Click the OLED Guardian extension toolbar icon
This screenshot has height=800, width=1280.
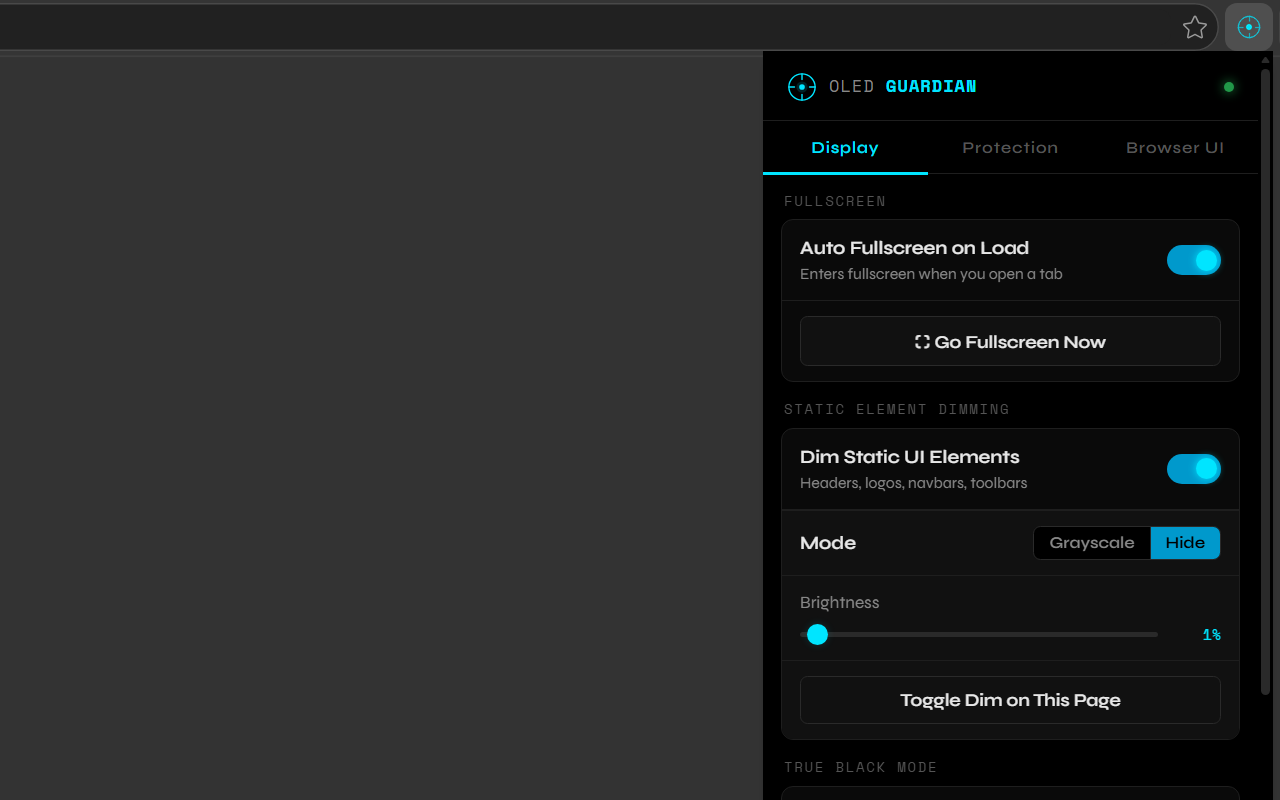1248,27
